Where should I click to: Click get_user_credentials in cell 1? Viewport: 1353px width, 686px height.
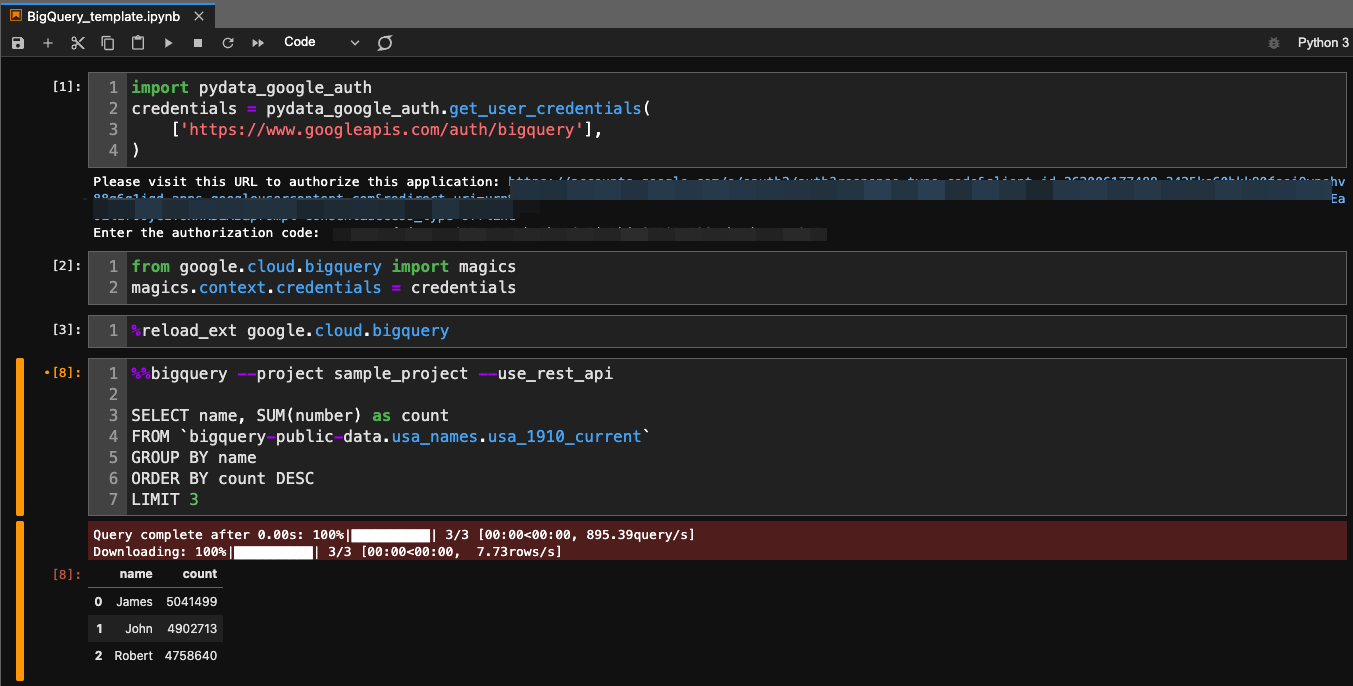point(545,108)
